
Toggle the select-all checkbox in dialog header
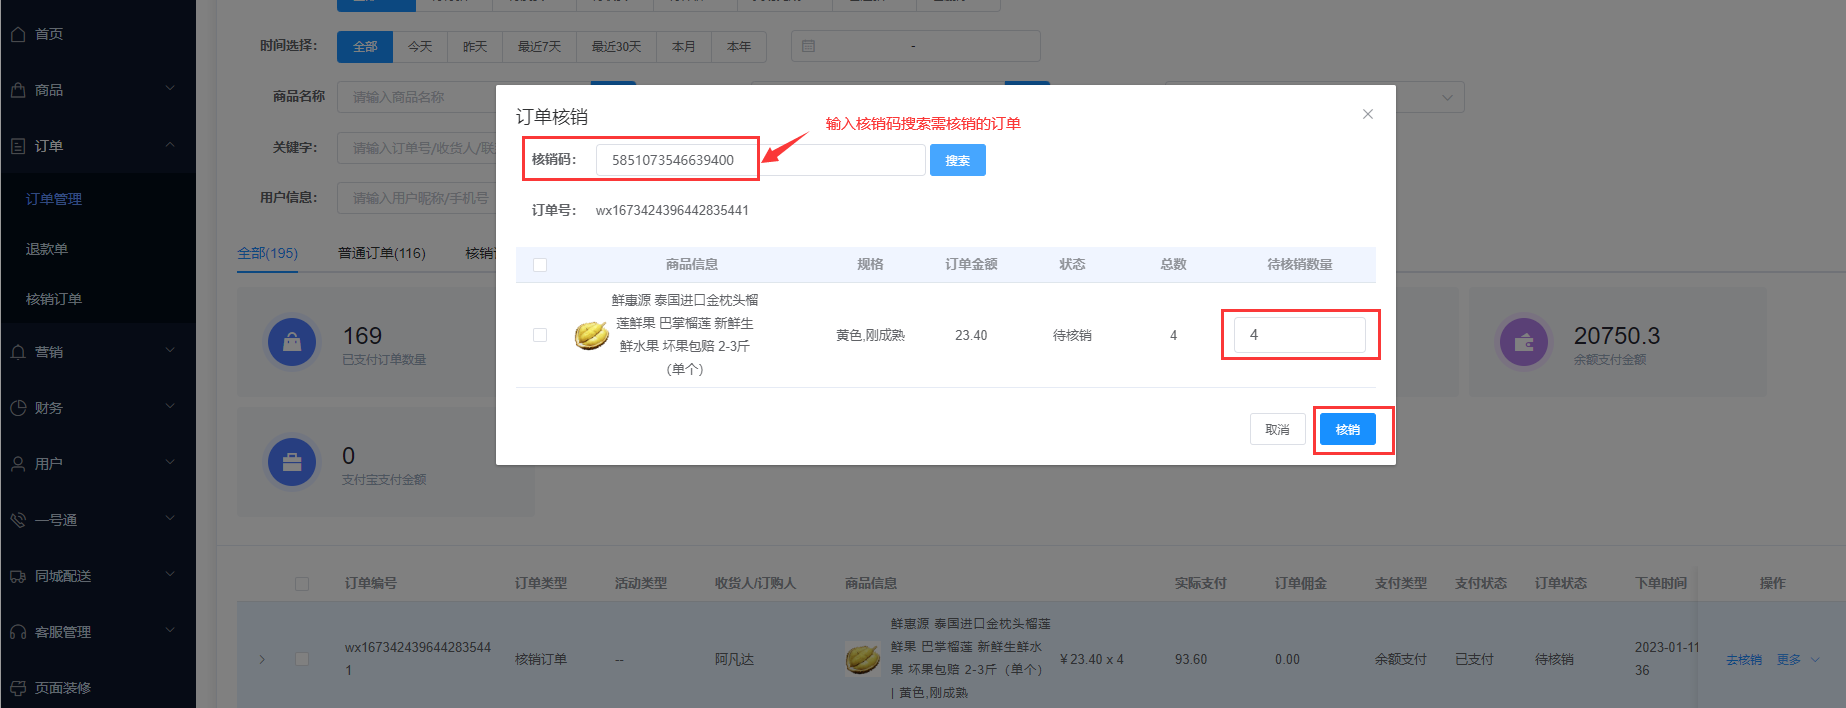(540, 265)
